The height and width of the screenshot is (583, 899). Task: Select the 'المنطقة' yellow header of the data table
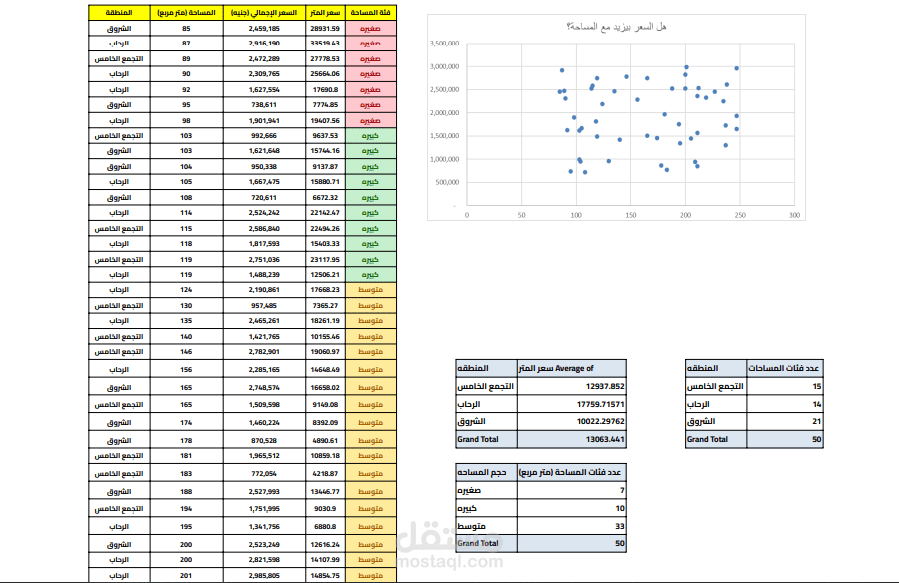tap(119, 13)
